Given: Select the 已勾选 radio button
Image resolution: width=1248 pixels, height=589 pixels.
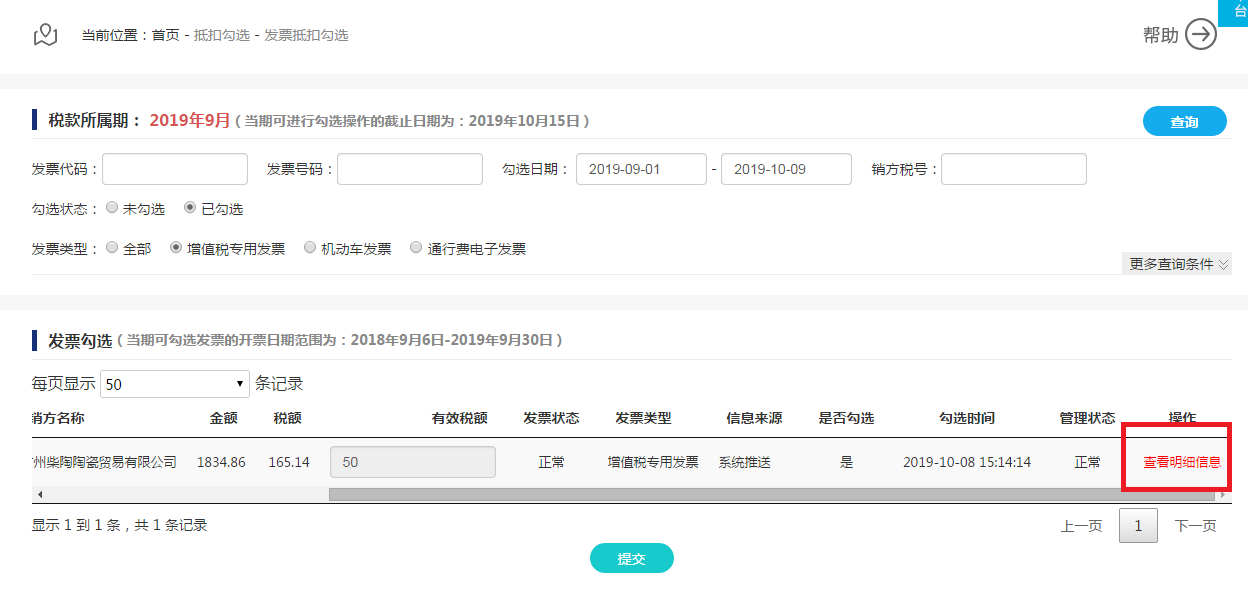Looking at the screenshot, I should tap(190, 208).
